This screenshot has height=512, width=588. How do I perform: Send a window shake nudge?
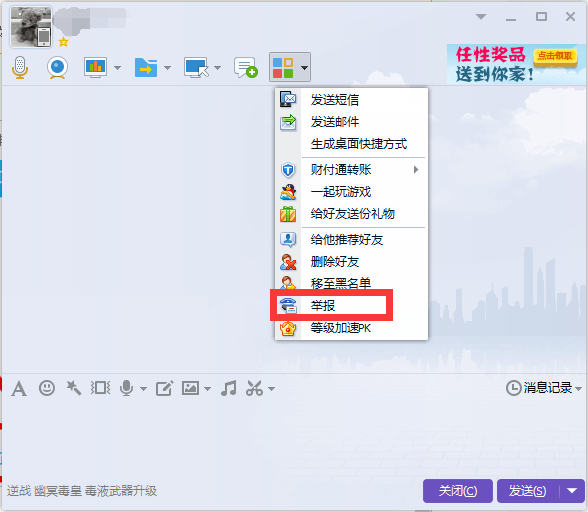click(100, 388)
